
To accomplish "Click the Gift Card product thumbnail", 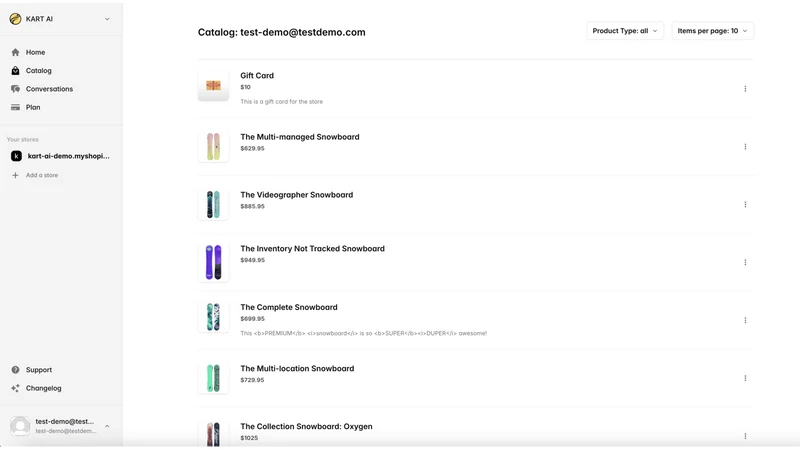I will (x=213, y=85).
